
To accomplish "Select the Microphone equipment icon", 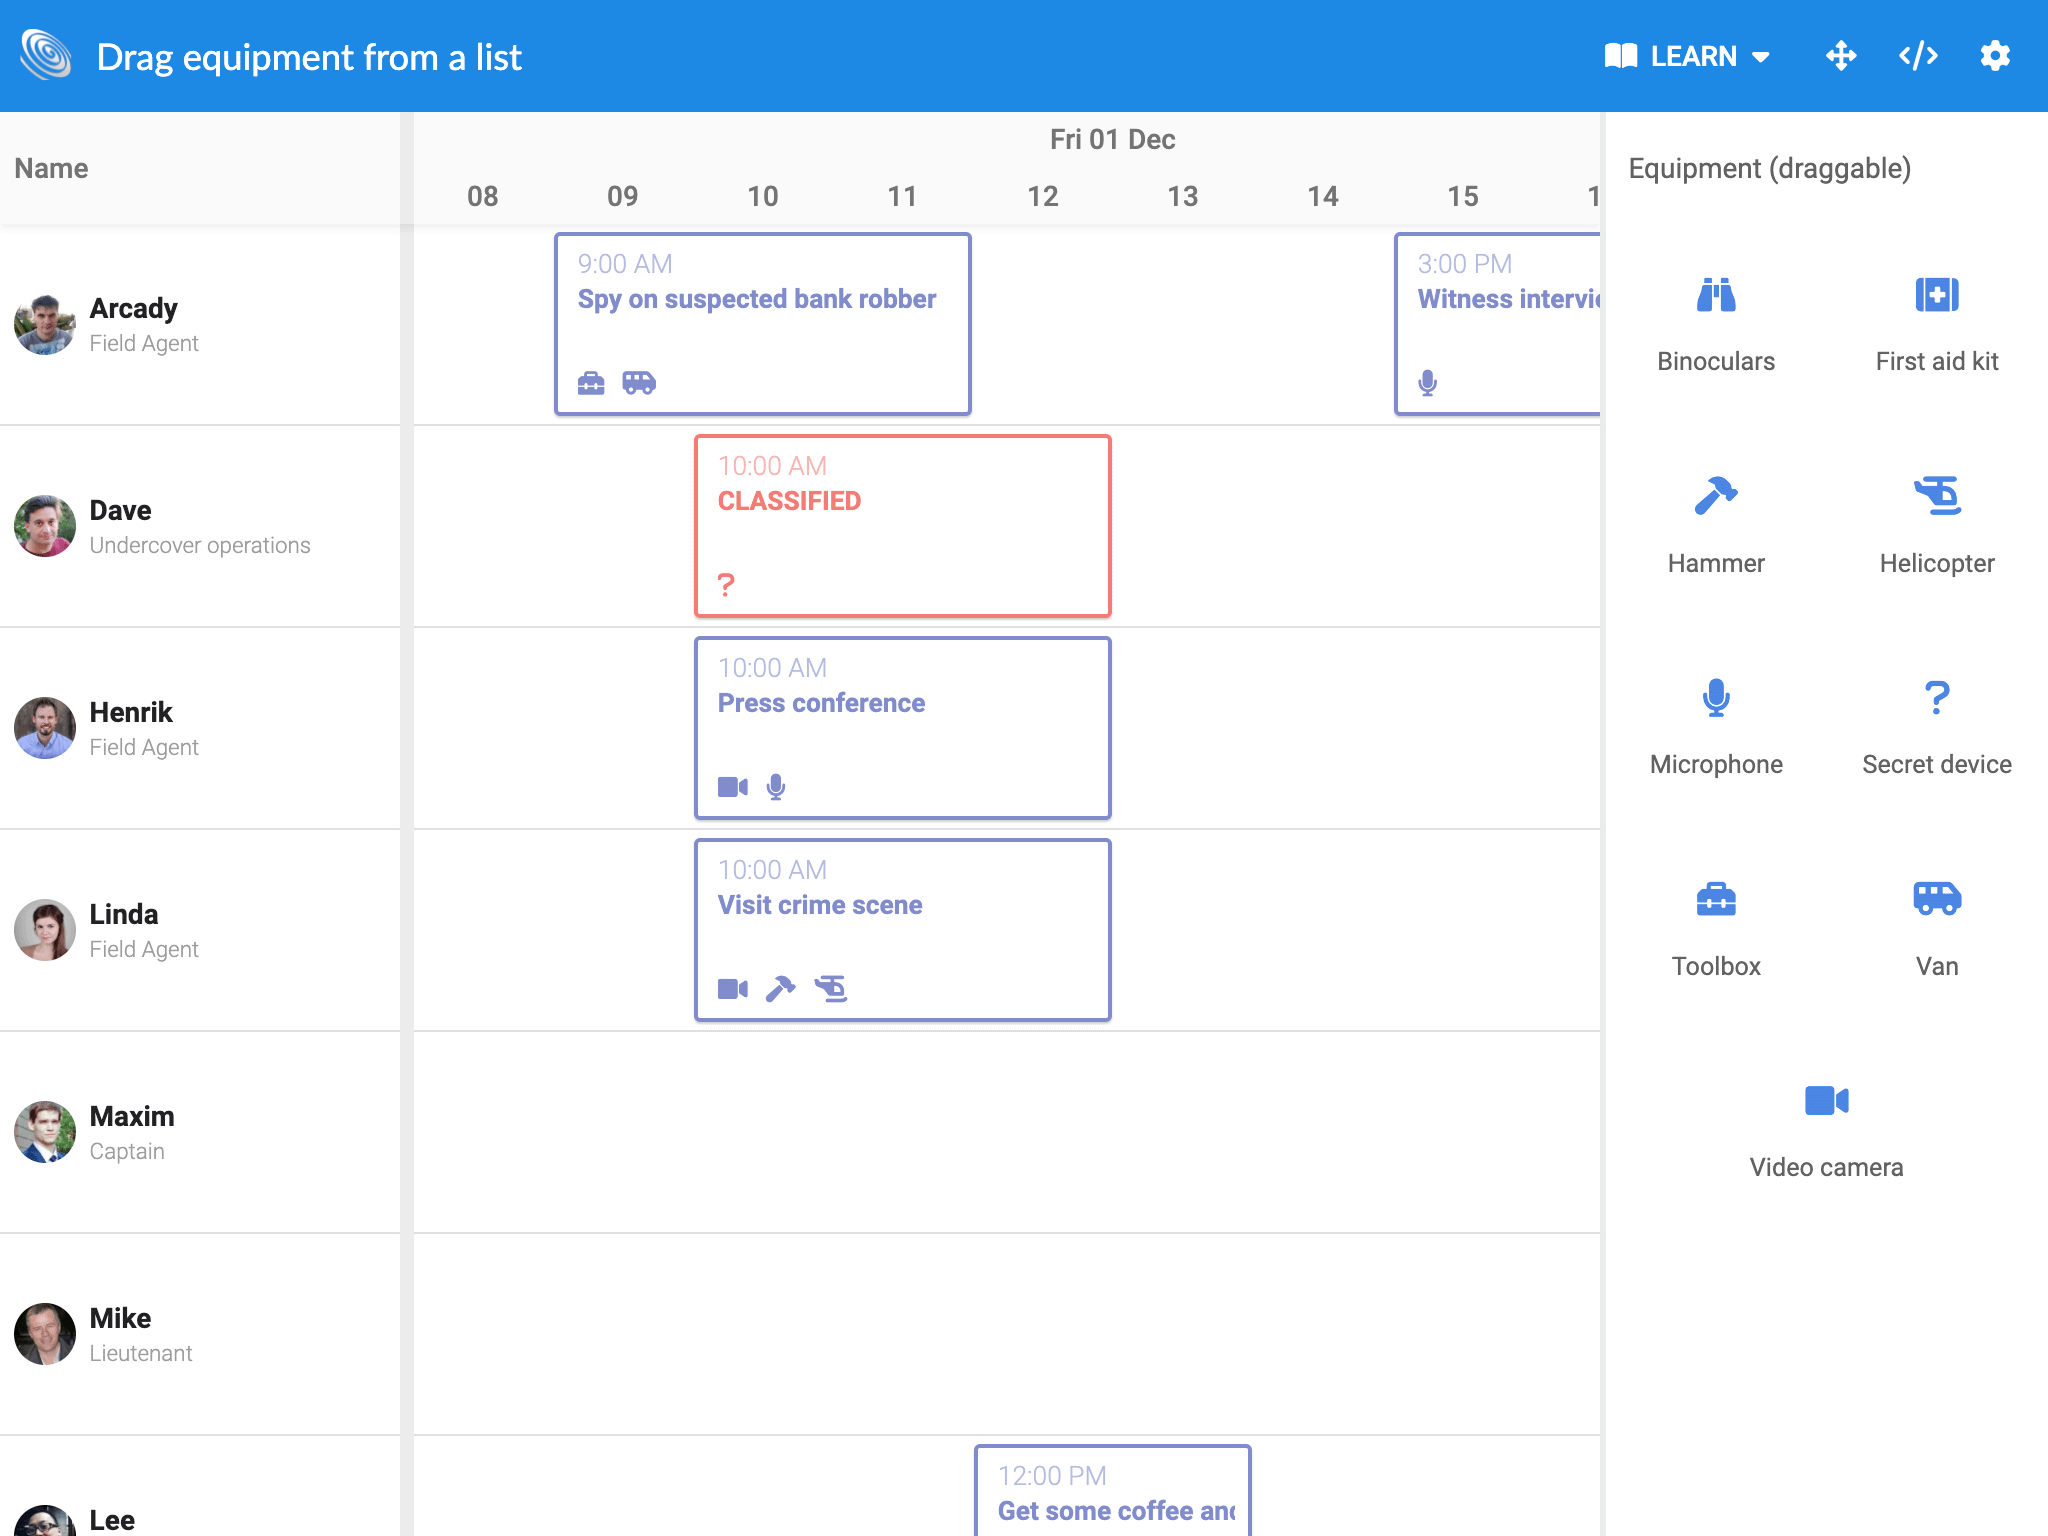I will 1714,697.
